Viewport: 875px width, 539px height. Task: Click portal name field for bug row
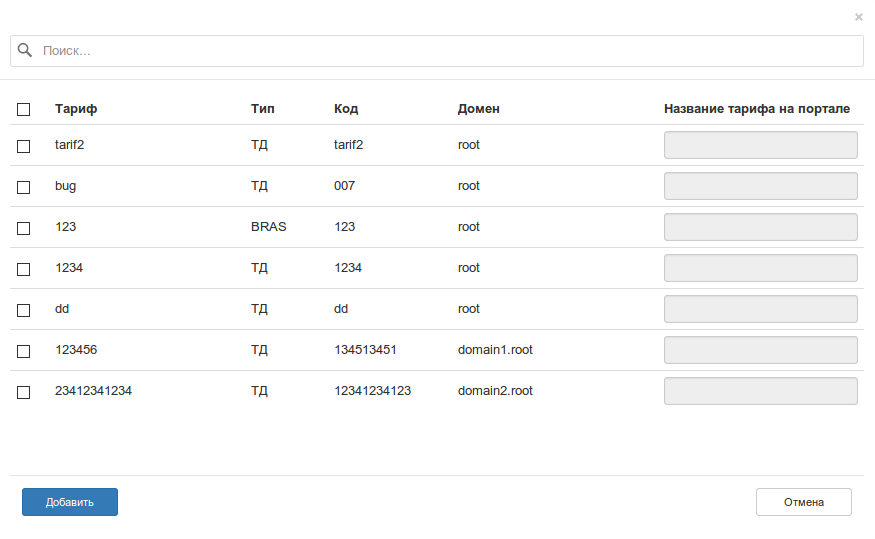tap(760, 186)
